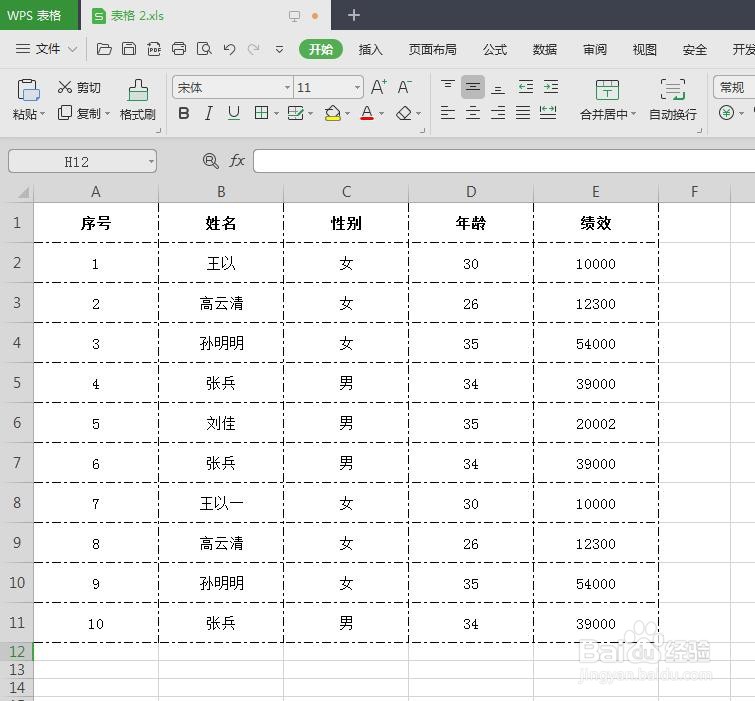Redo the last undone action
Image resolution: width=755 pixels, height=701 pixels.
click(254, 49)
